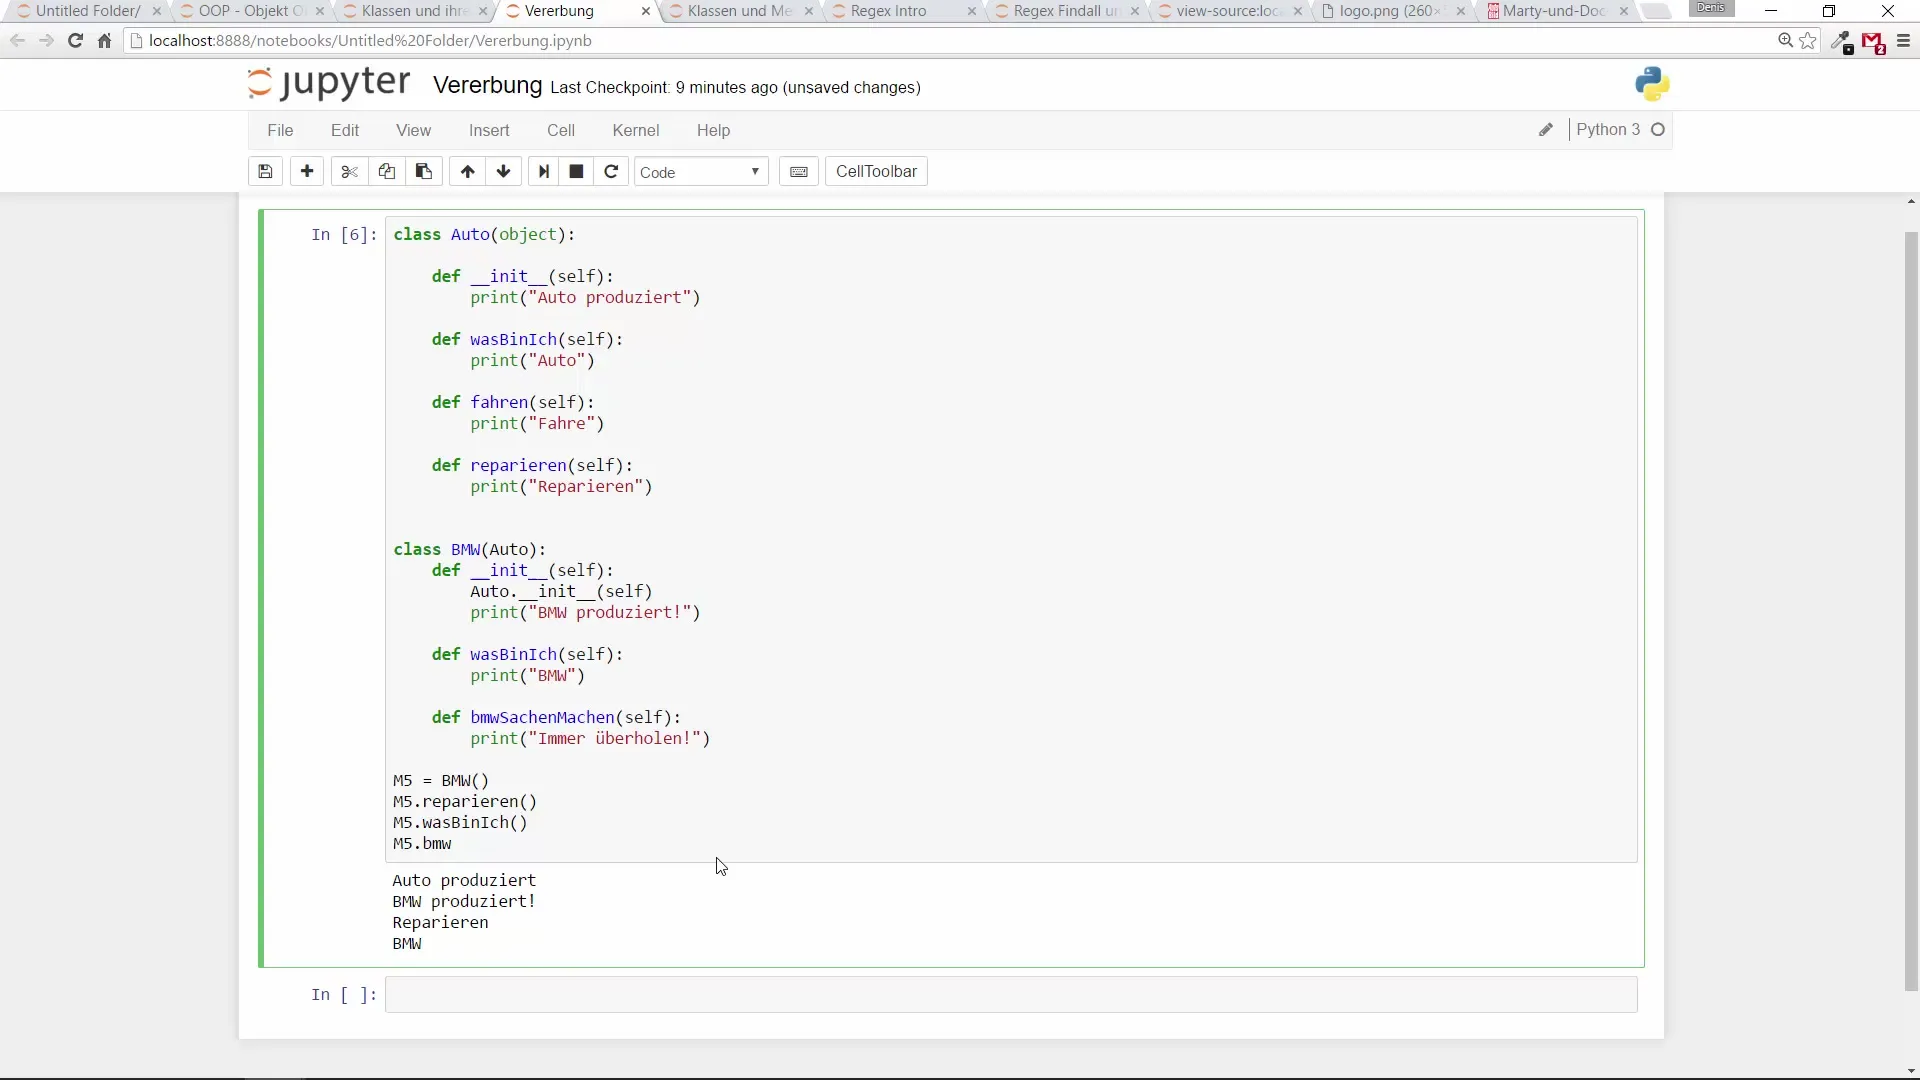The height and width of the screenshot is (1080, 1920).
Task: Open the Insert menu
Action: 489,131
